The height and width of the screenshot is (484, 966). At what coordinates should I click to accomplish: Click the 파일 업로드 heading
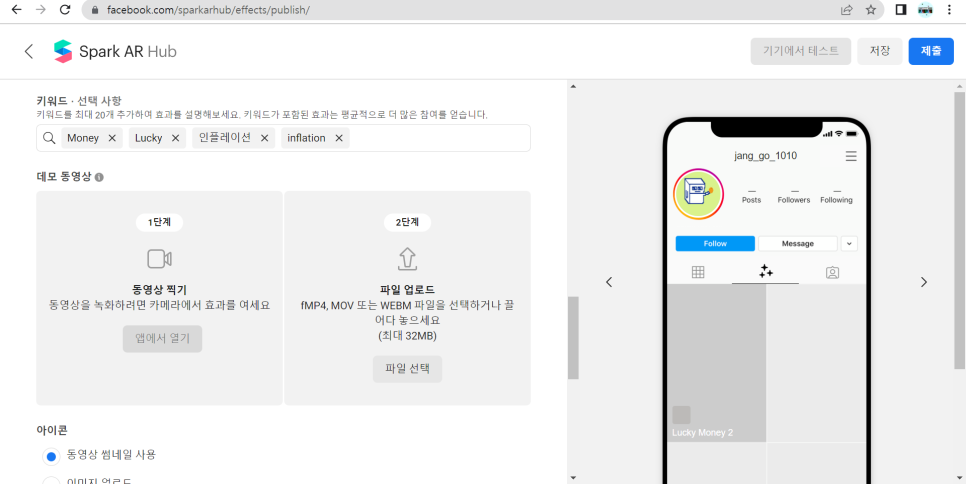pyautogui.click(x=407, y=290)
